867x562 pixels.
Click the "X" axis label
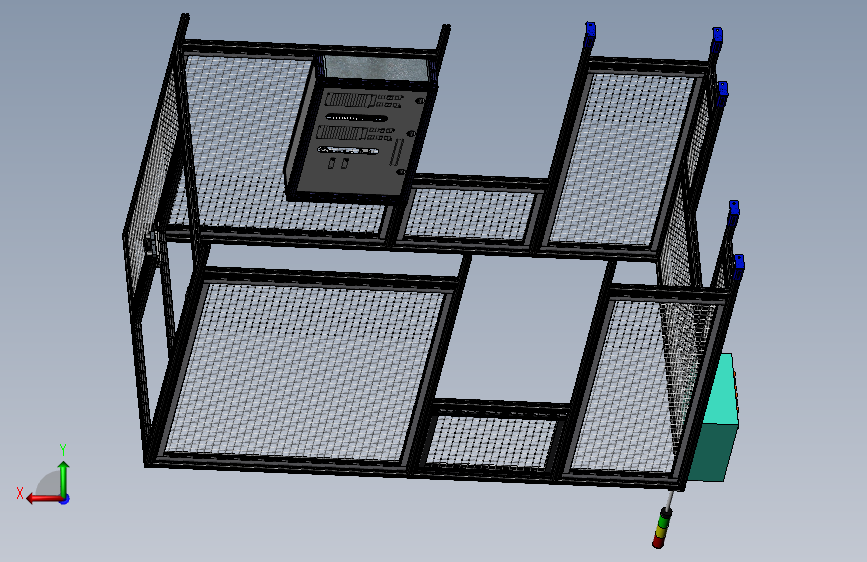tap(20, 493)
